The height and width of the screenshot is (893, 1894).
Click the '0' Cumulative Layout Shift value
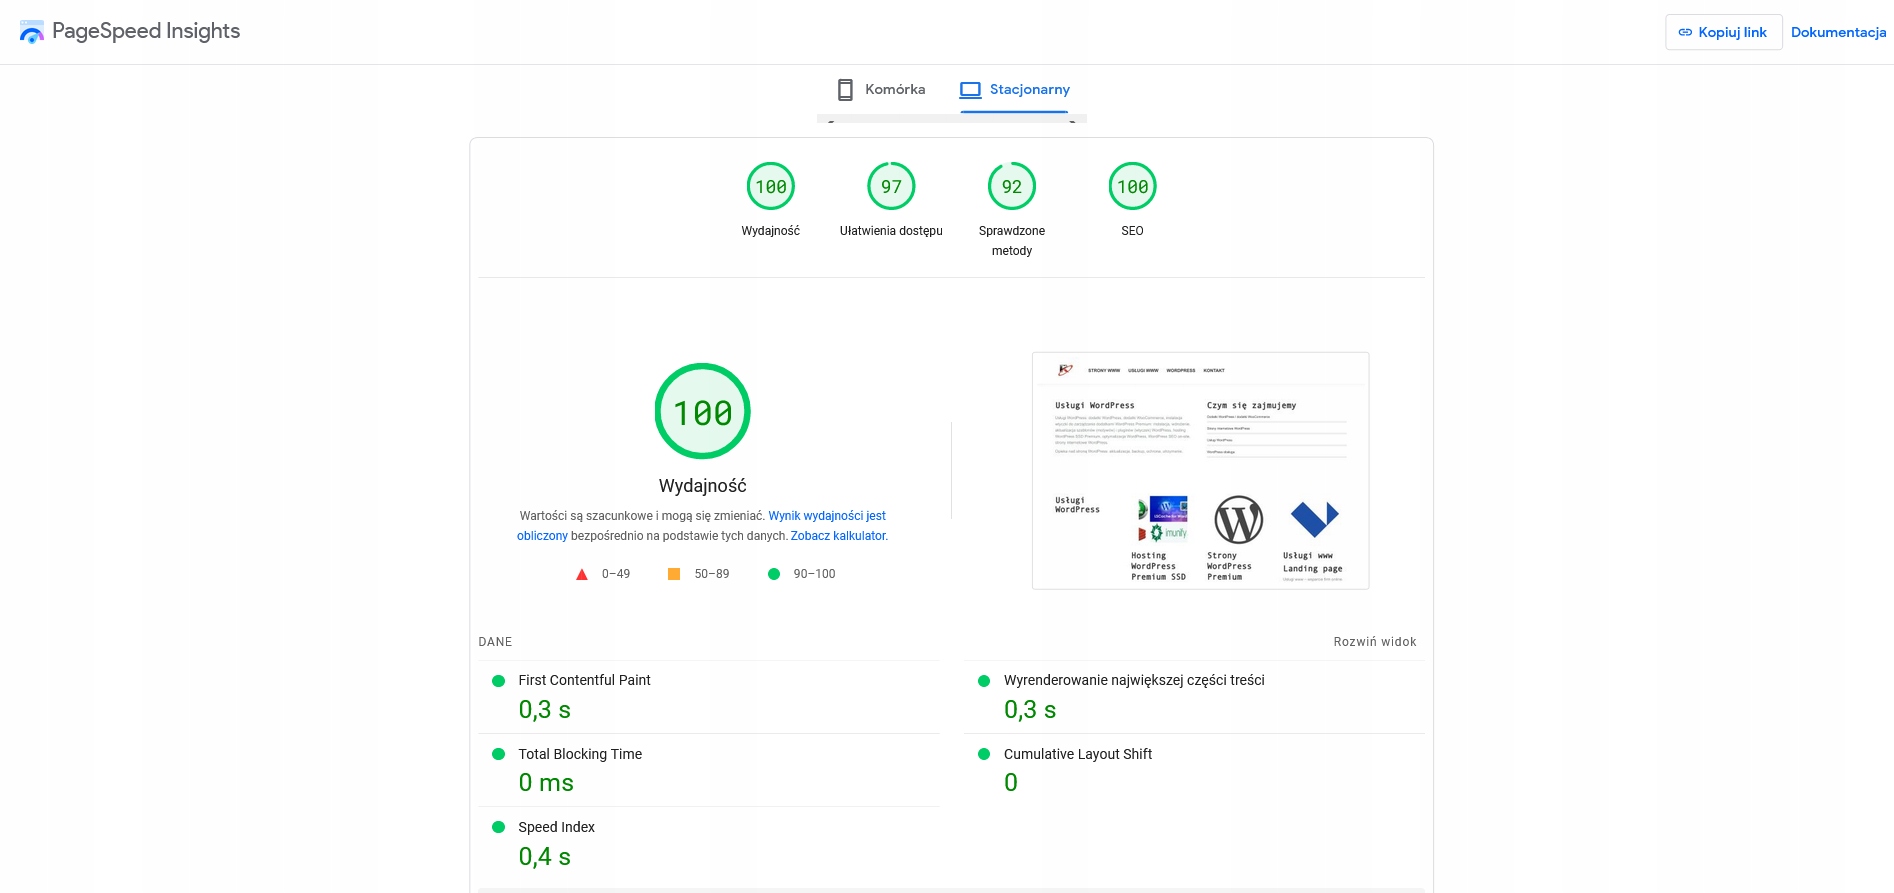[x=1011, y=783]
